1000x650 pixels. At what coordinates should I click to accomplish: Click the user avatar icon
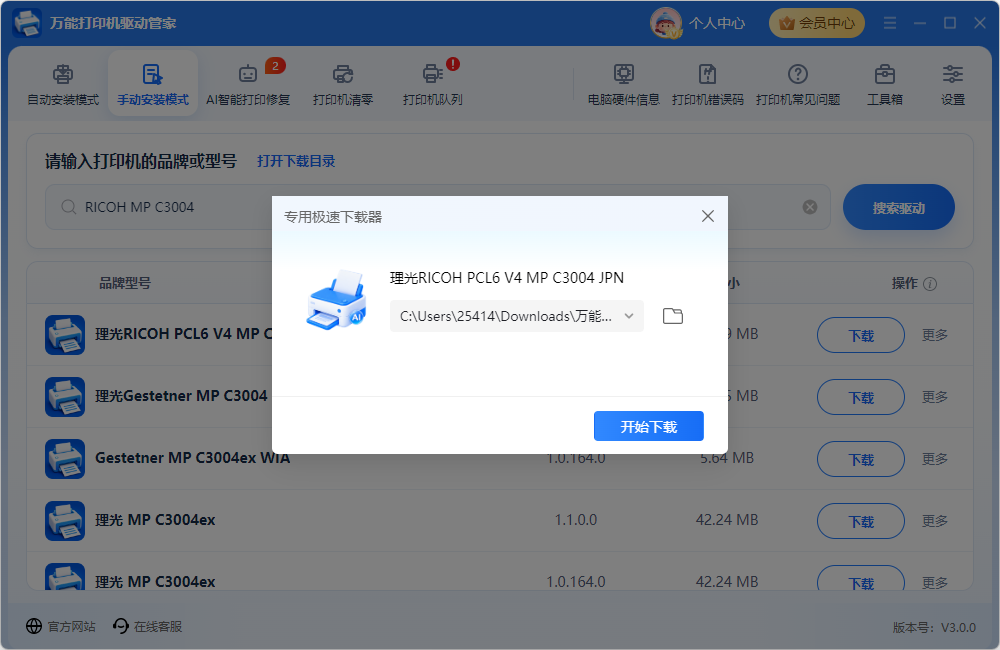(x=666, y=23)
